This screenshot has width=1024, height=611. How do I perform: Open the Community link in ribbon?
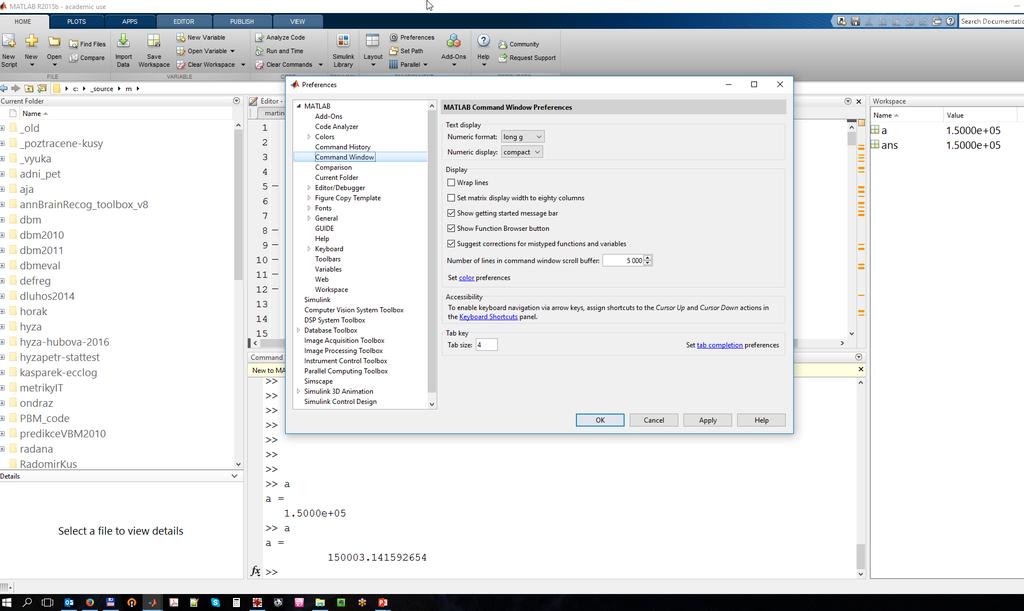(x=519, y=44)
